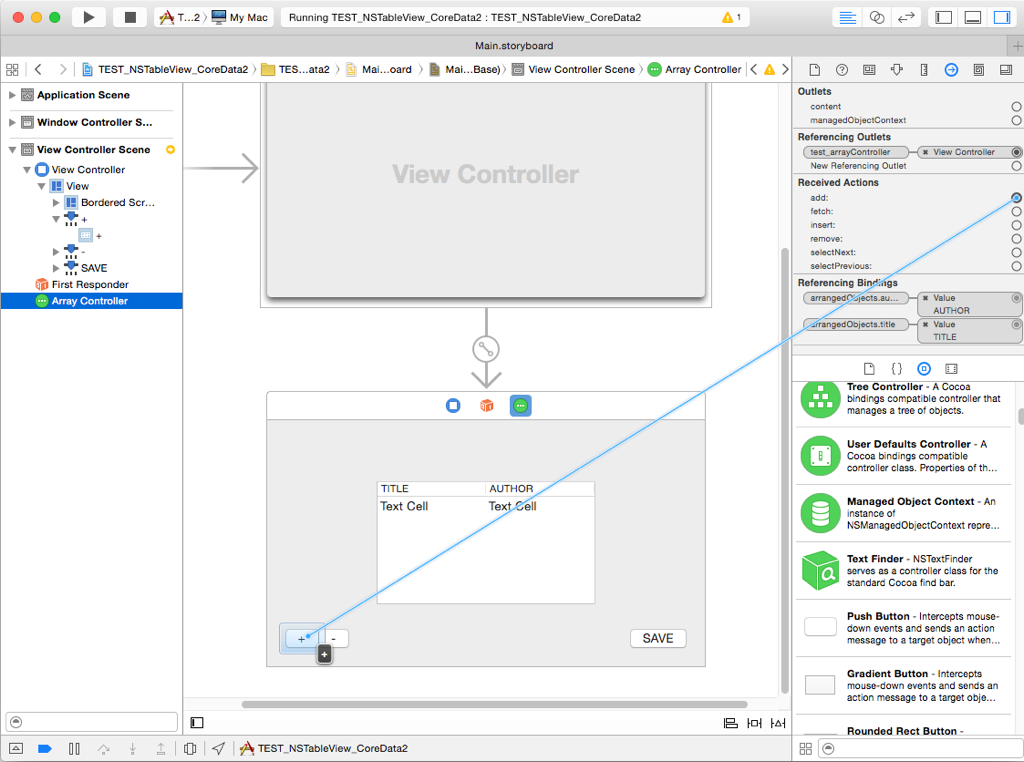The image size is (1024, 762).
Task: Select the First Responder icon in scene dock
Action: pyautogui.click(x=487, y=406)
